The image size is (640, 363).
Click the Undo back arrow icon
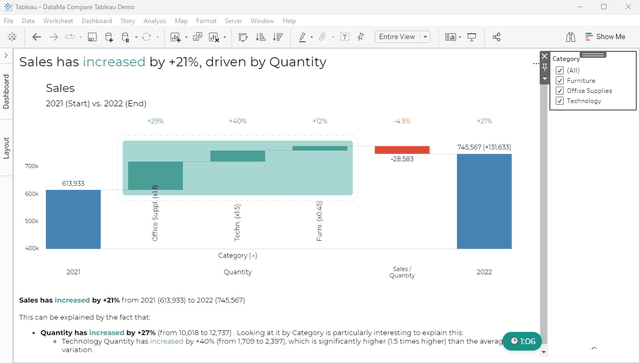[x=37, y=37]
